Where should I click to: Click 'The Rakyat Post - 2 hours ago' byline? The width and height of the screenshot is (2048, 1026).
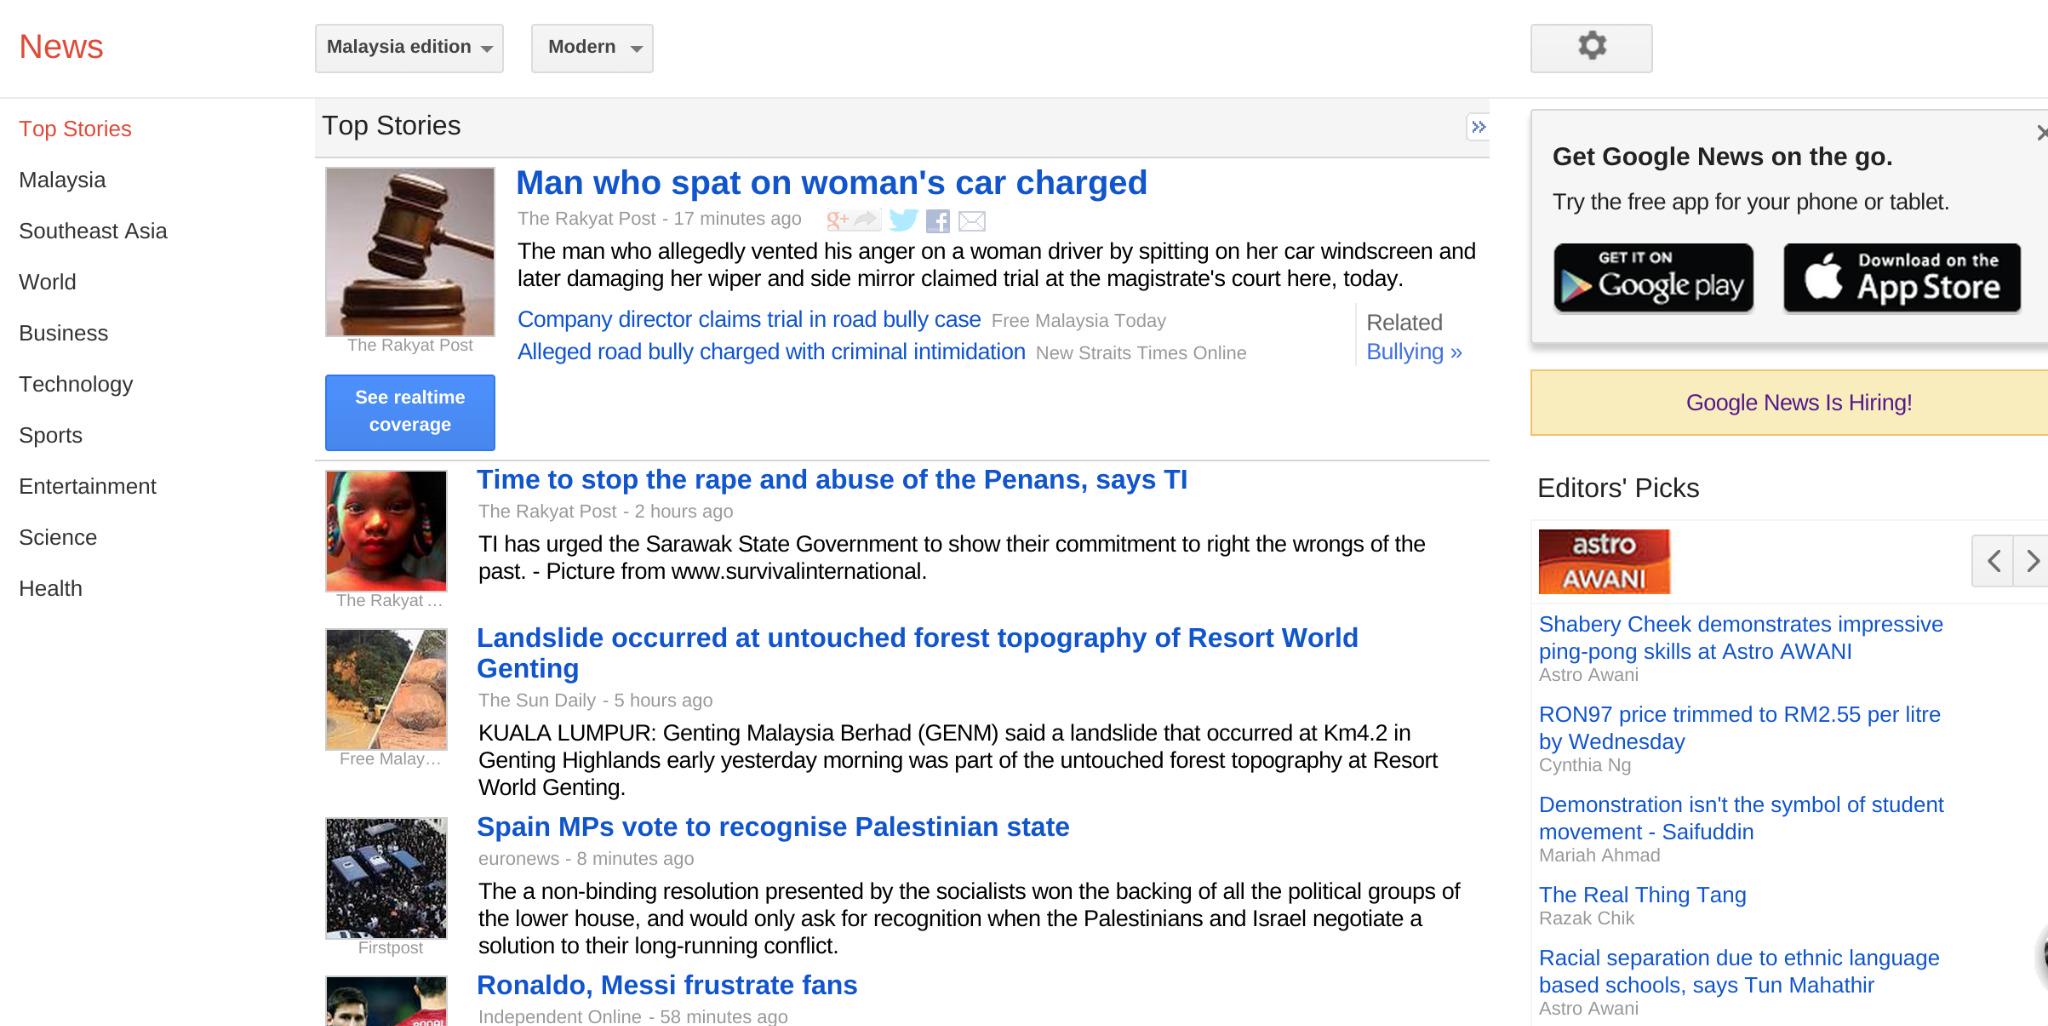[605, 511]
